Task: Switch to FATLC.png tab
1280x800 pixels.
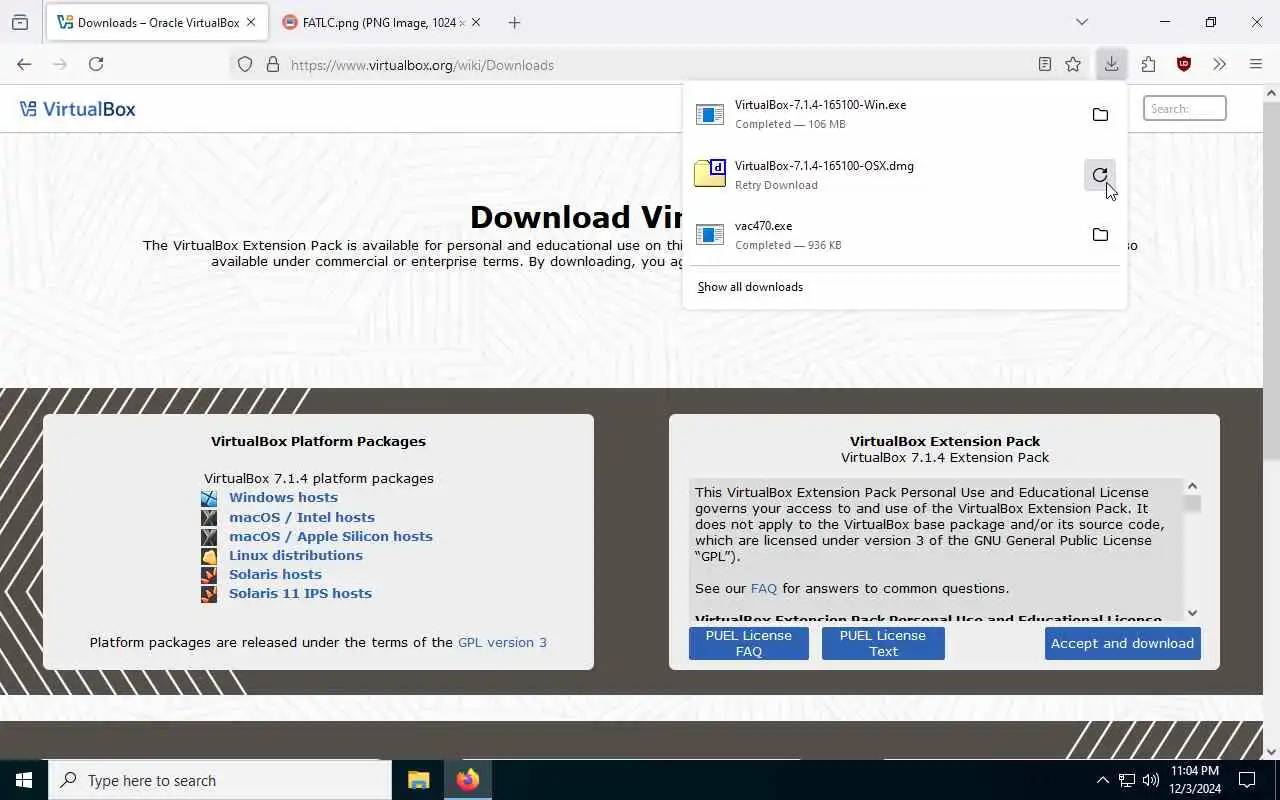Action: [x=381, y=22]
